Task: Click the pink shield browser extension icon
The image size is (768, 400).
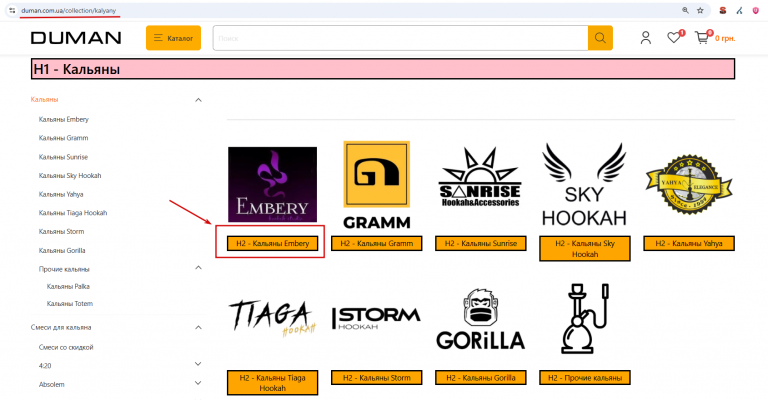Action: coord(756,10)
